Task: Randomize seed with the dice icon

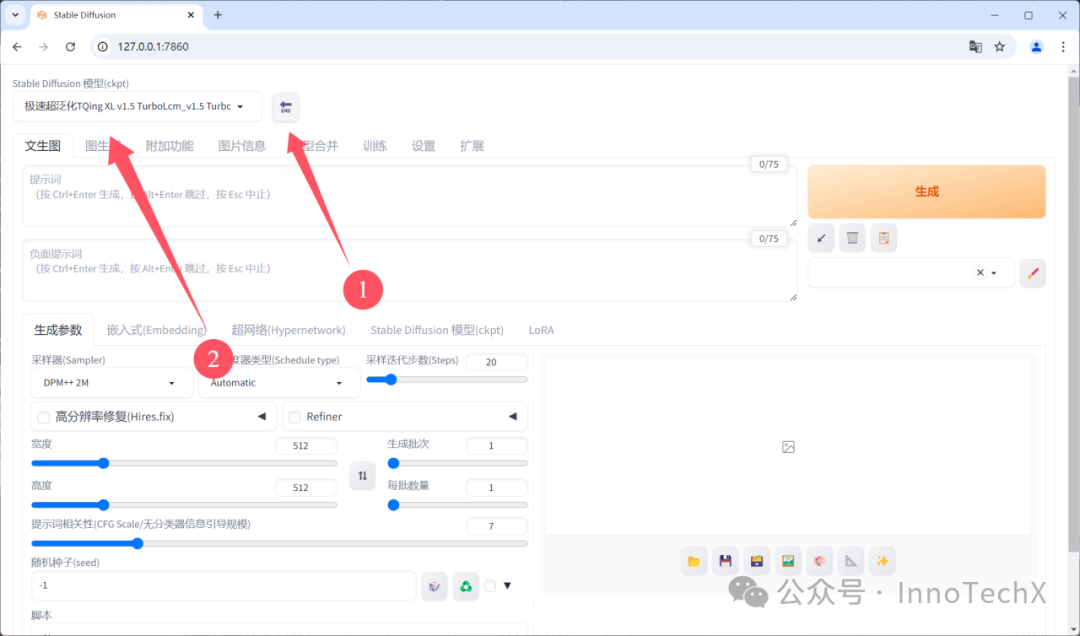Action: click(434, 586)
